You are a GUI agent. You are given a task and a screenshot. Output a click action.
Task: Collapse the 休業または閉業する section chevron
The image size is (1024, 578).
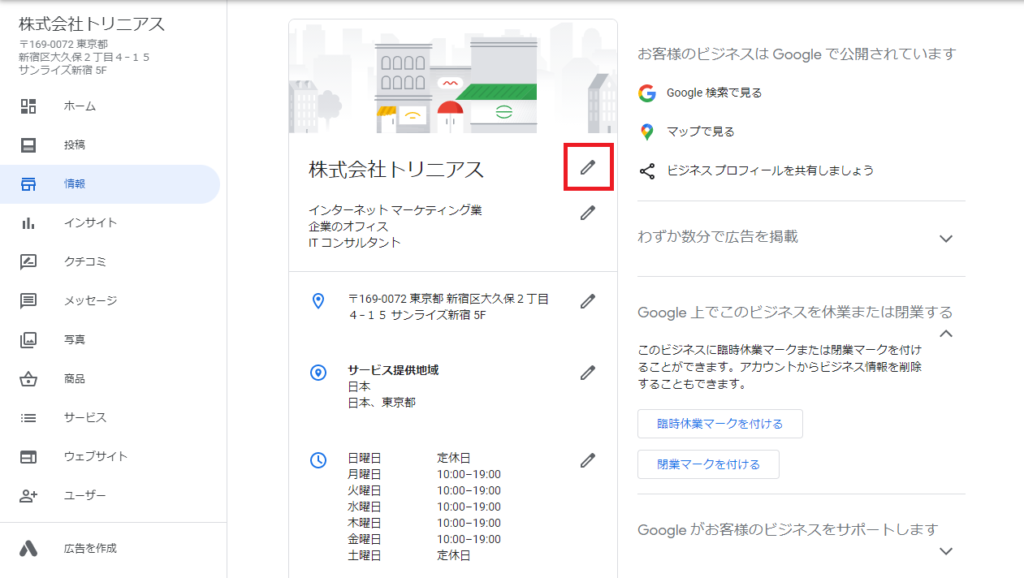pyautogui.click(x=946, y=334)
